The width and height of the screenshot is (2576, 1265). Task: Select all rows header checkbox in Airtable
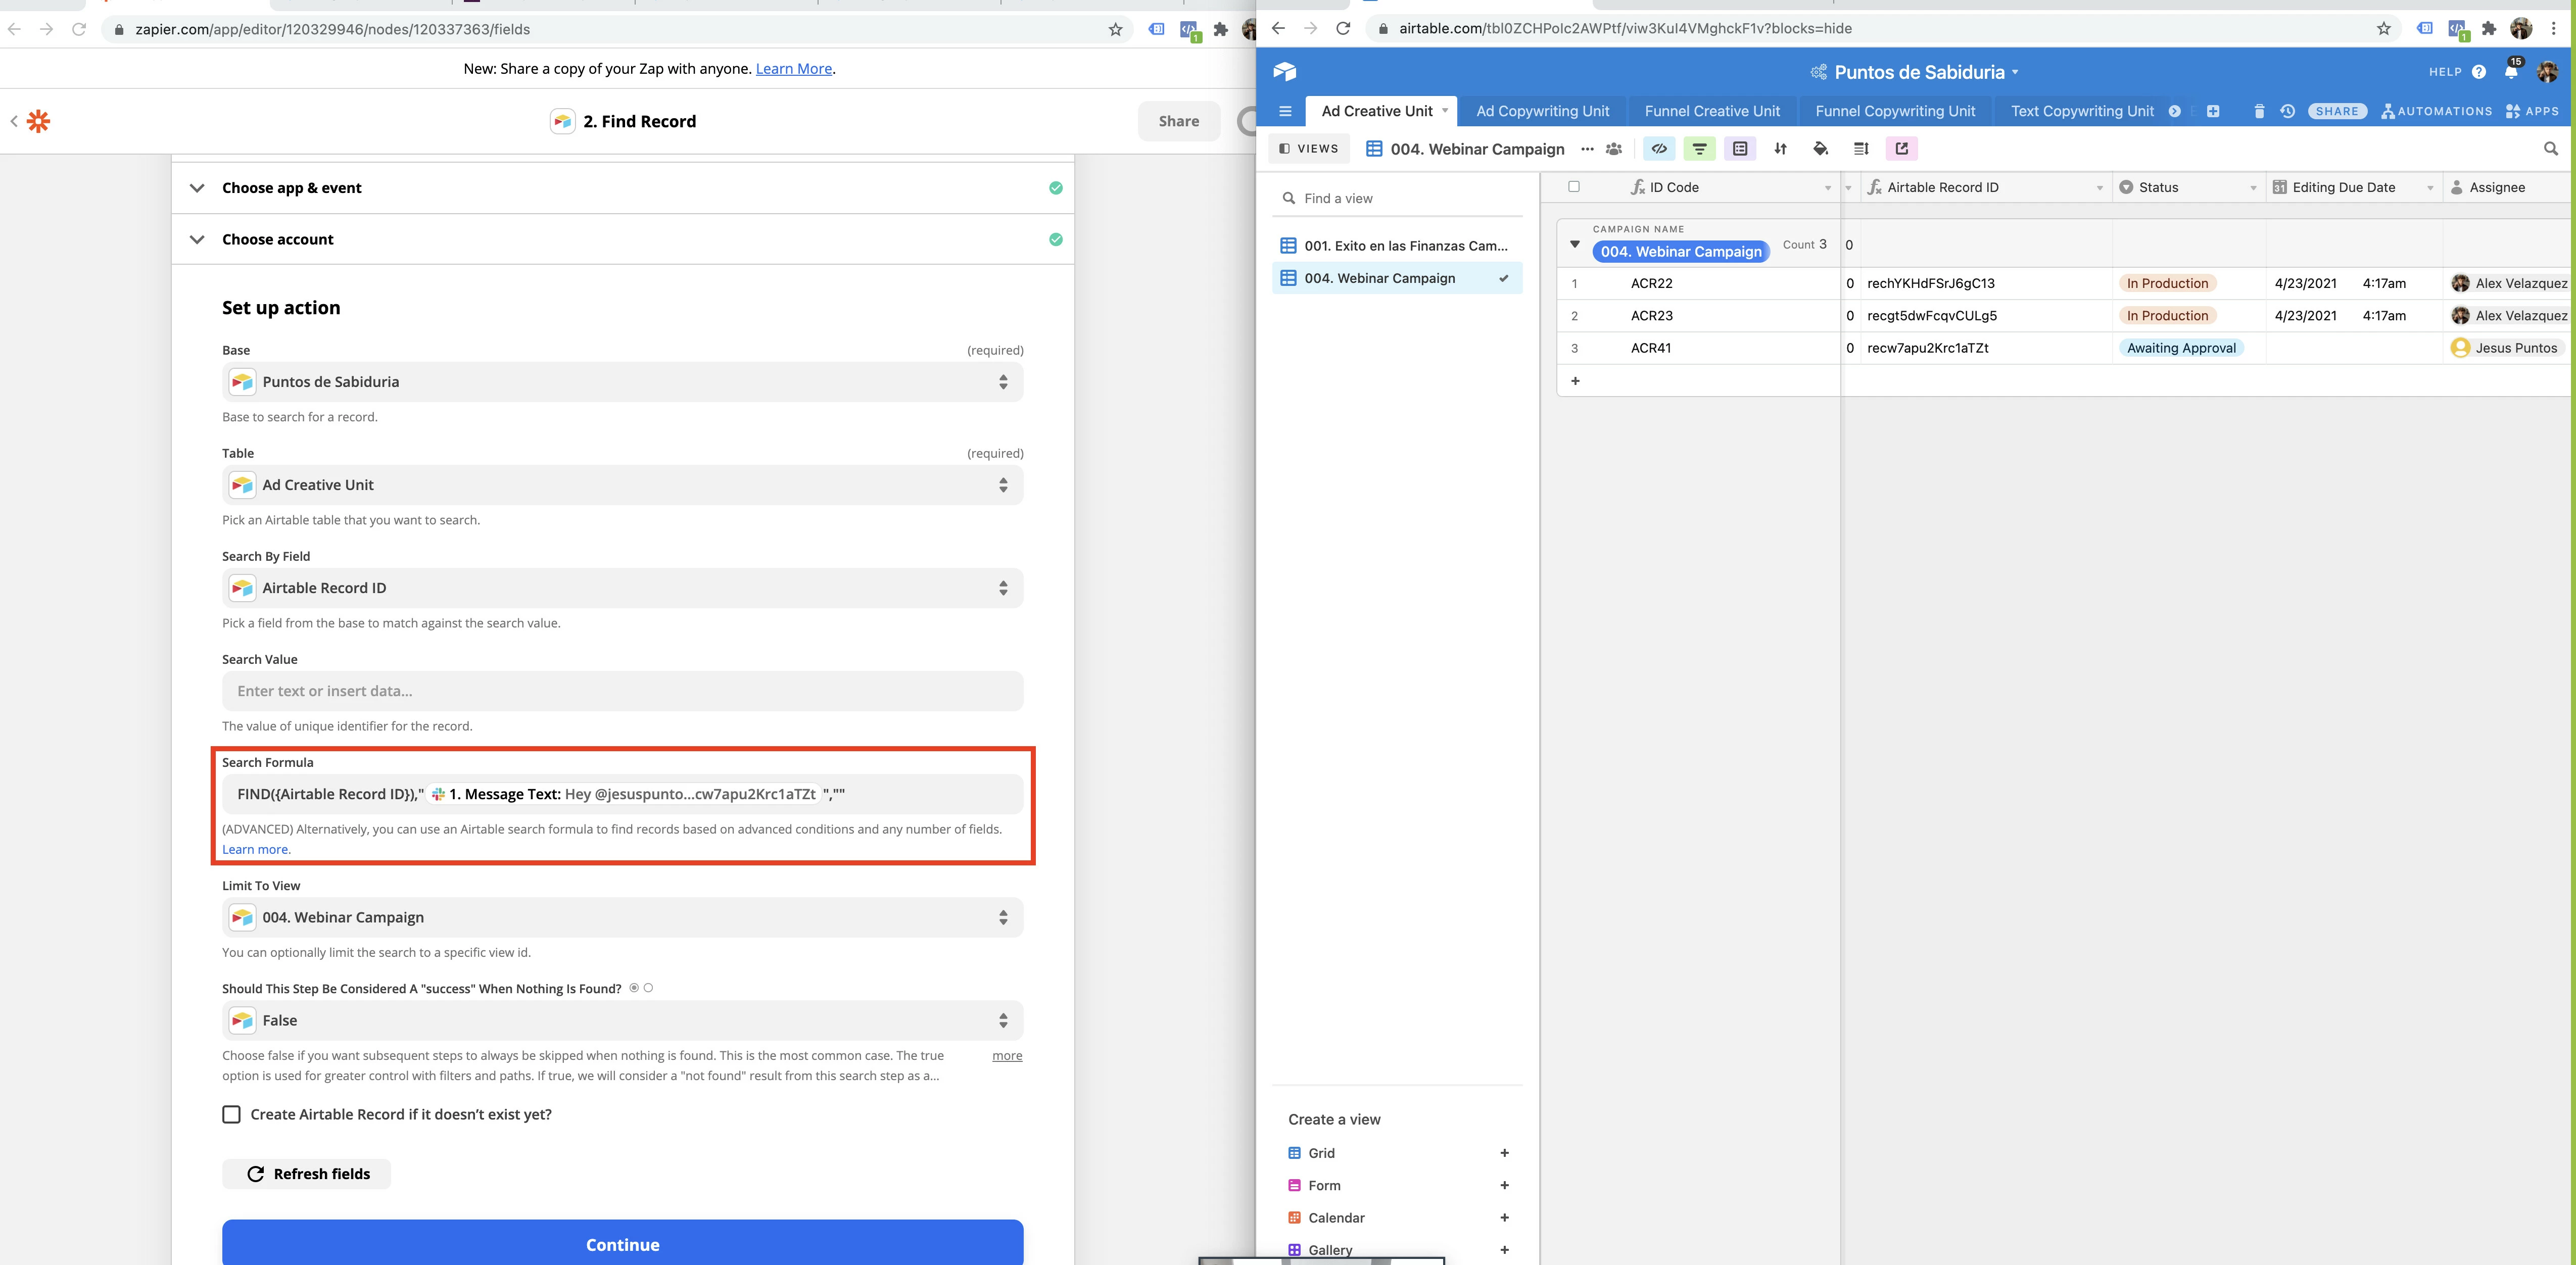(x=1574, y=187)
